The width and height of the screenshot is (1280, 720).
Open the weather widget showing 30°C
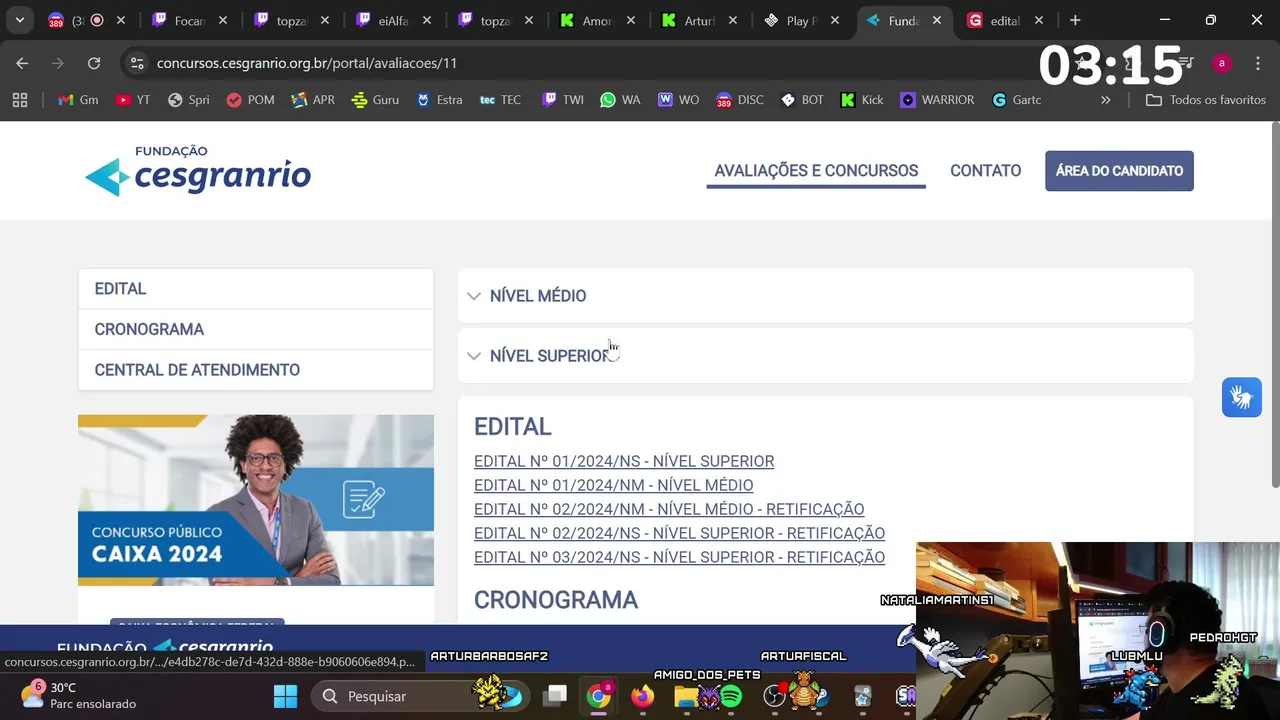pos(78,696)
